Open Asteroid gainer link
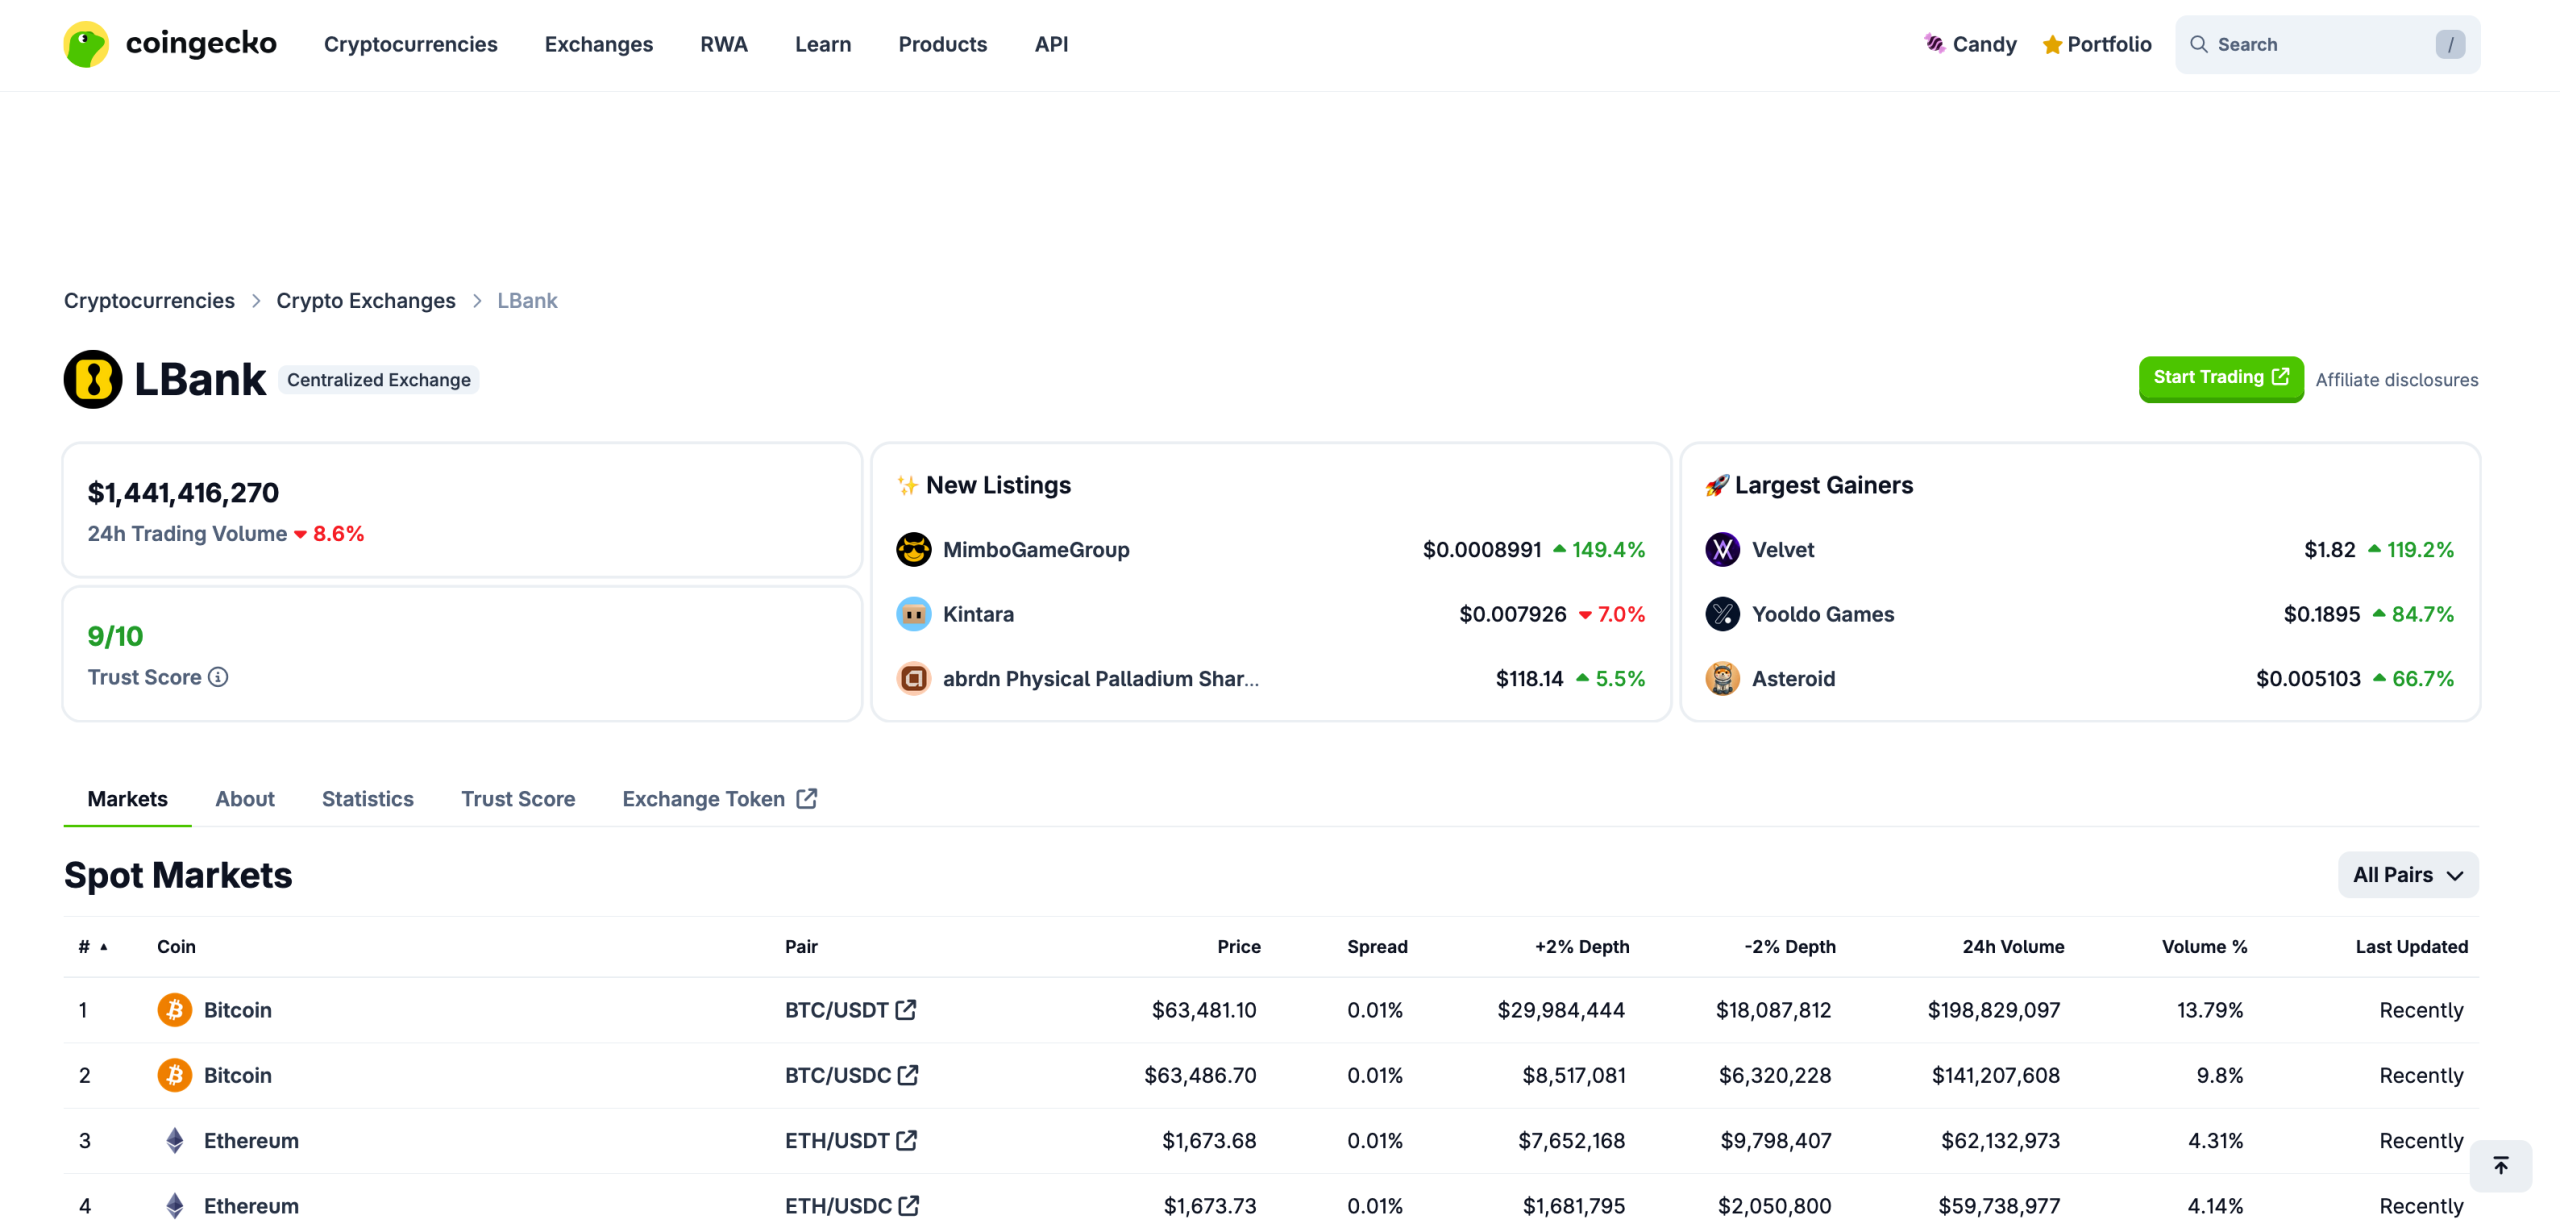 tap(1793, 679)
